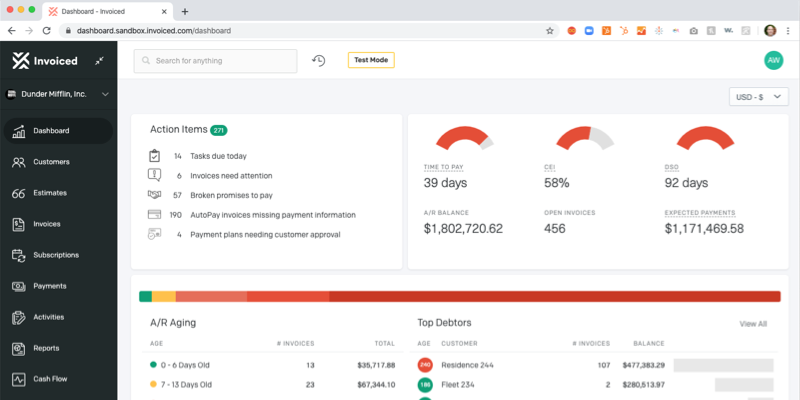This screenshot has width=800, height=400.
Task: Focus the Search for anything field
Action: [x=215, y=61]
